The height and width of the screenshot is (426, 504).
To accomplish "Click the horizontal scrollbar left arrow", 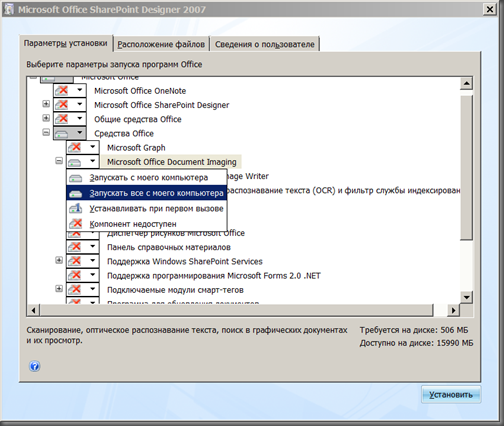I will point(33,310).
